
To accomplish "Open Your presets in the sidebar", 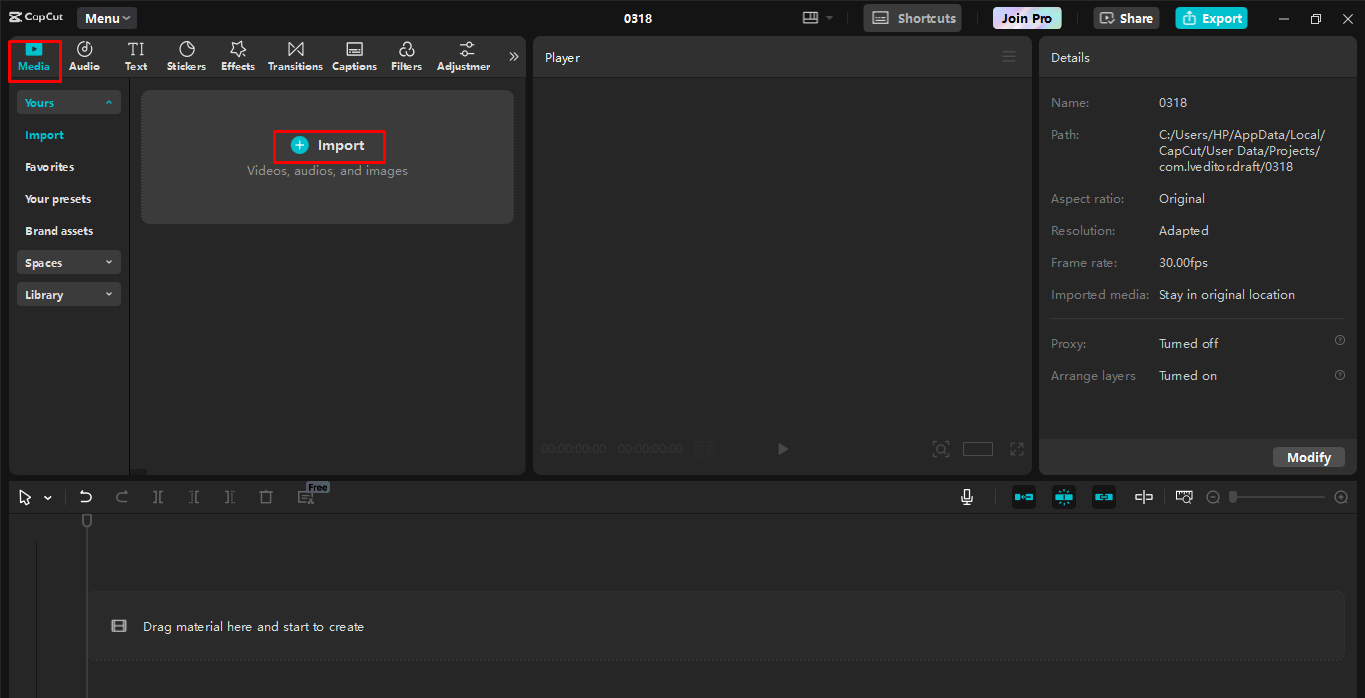I will point(58,199).
